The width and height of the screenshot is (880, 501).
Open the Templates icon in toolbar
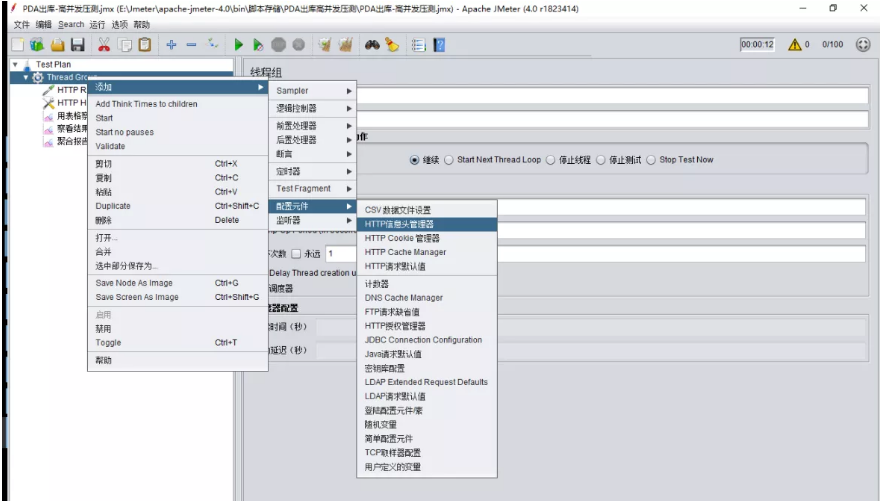tap(37, 45)
